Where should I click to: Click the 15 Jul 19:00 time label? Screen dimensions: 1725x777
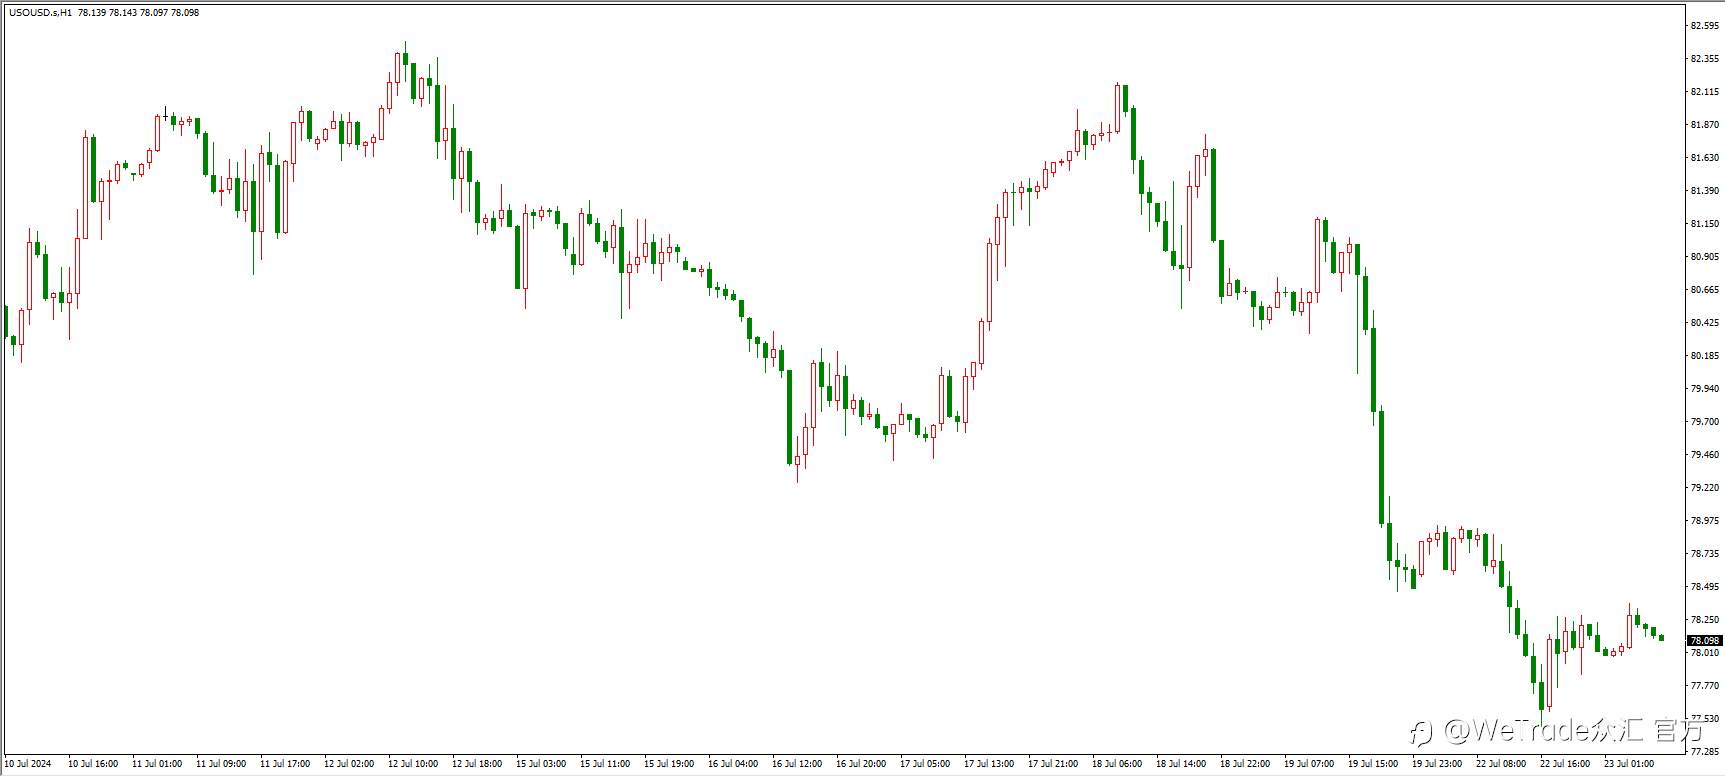coord(669,764)
